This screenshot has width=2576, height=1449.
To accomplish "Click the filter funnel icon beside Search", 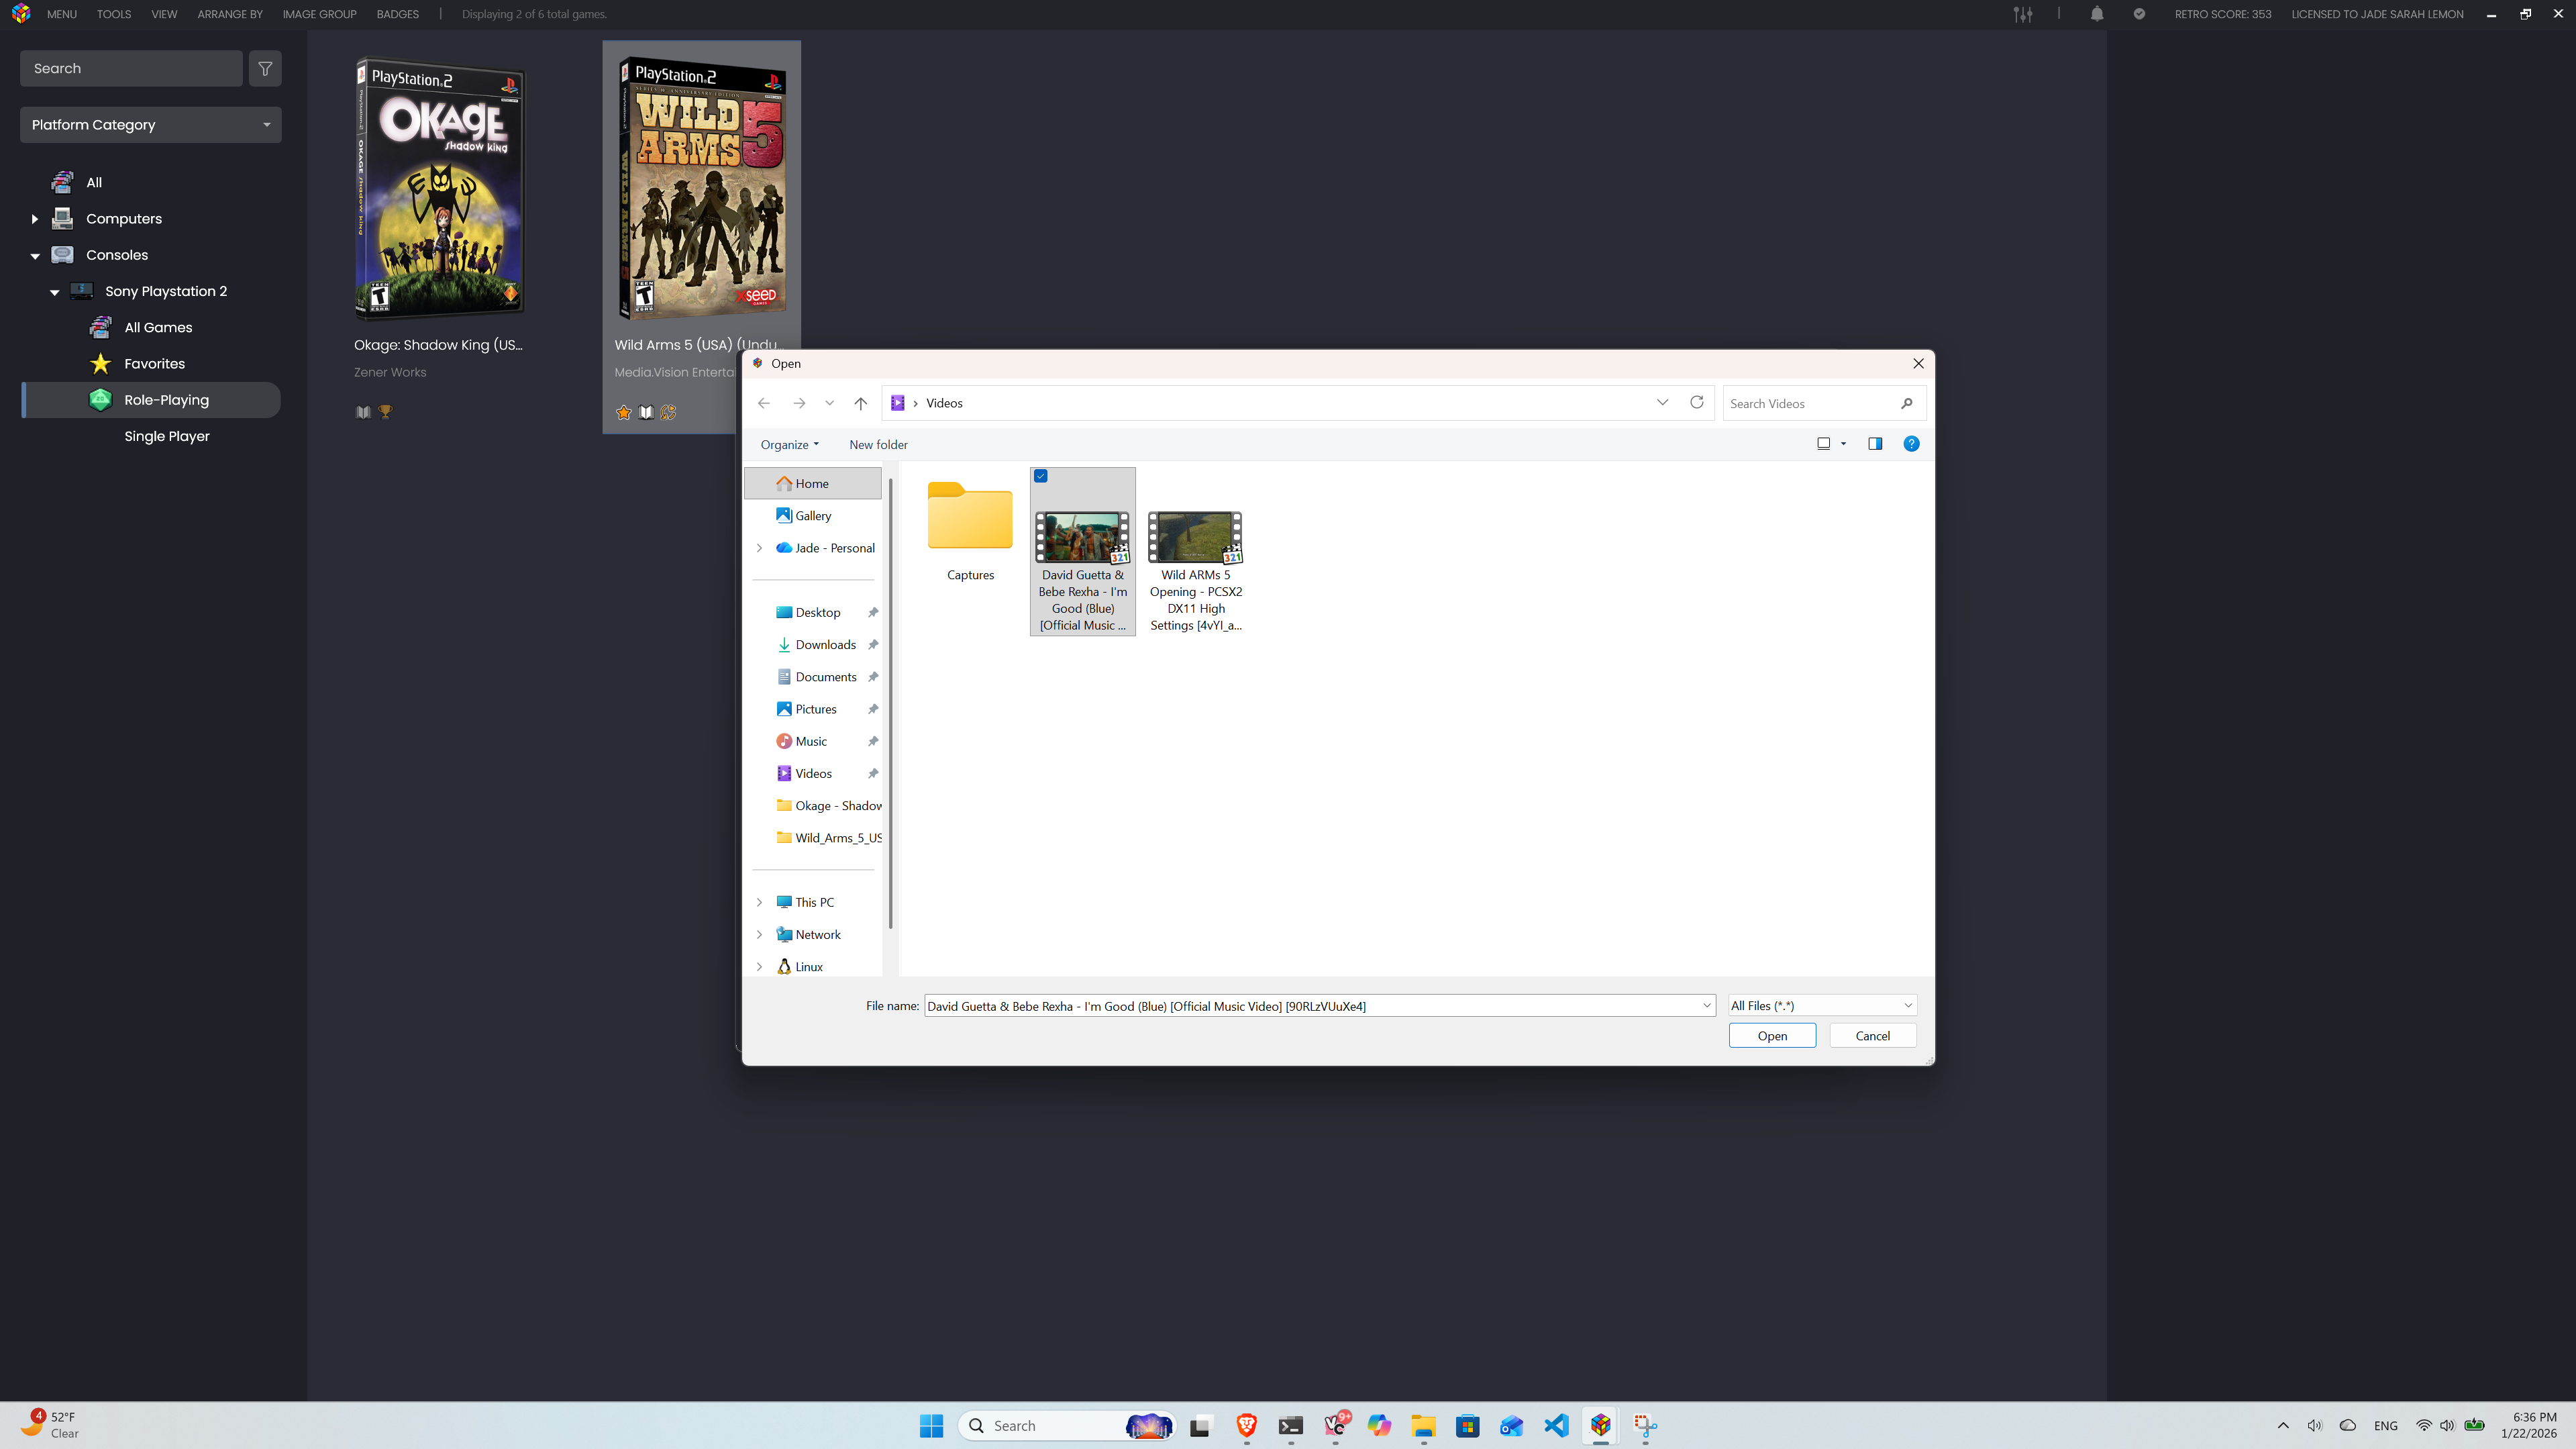I will coord(265,69).
